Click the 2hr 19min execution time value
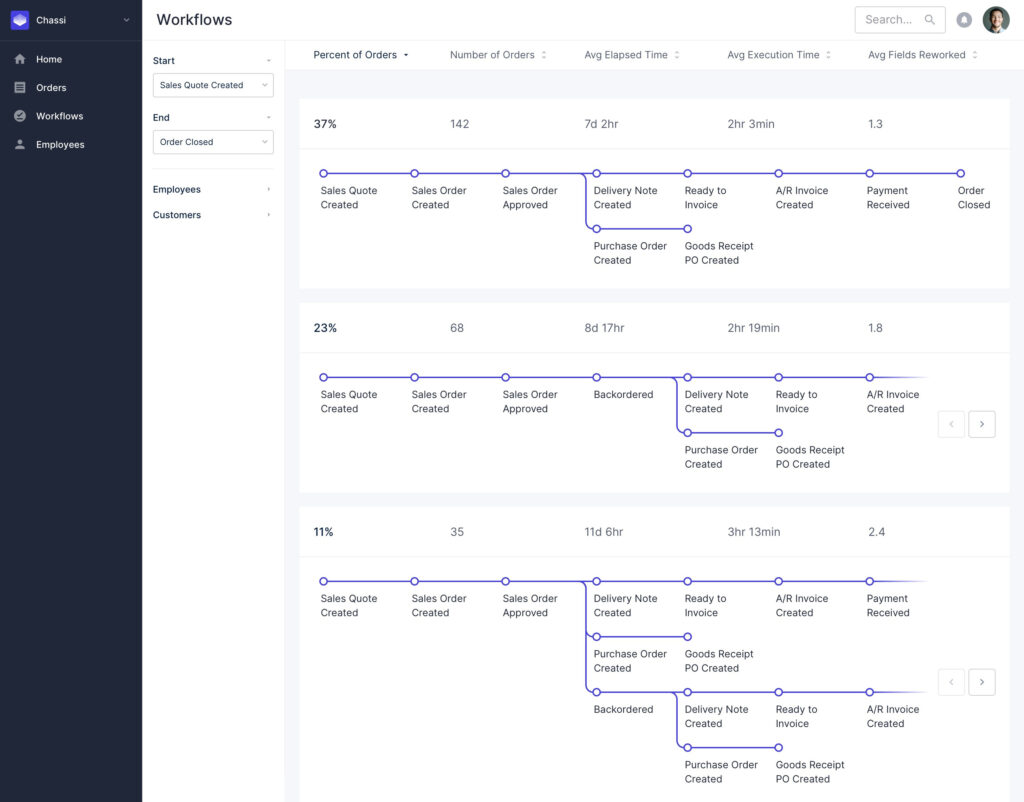Viewport: 1024px width, 802px height. (754, 328)
